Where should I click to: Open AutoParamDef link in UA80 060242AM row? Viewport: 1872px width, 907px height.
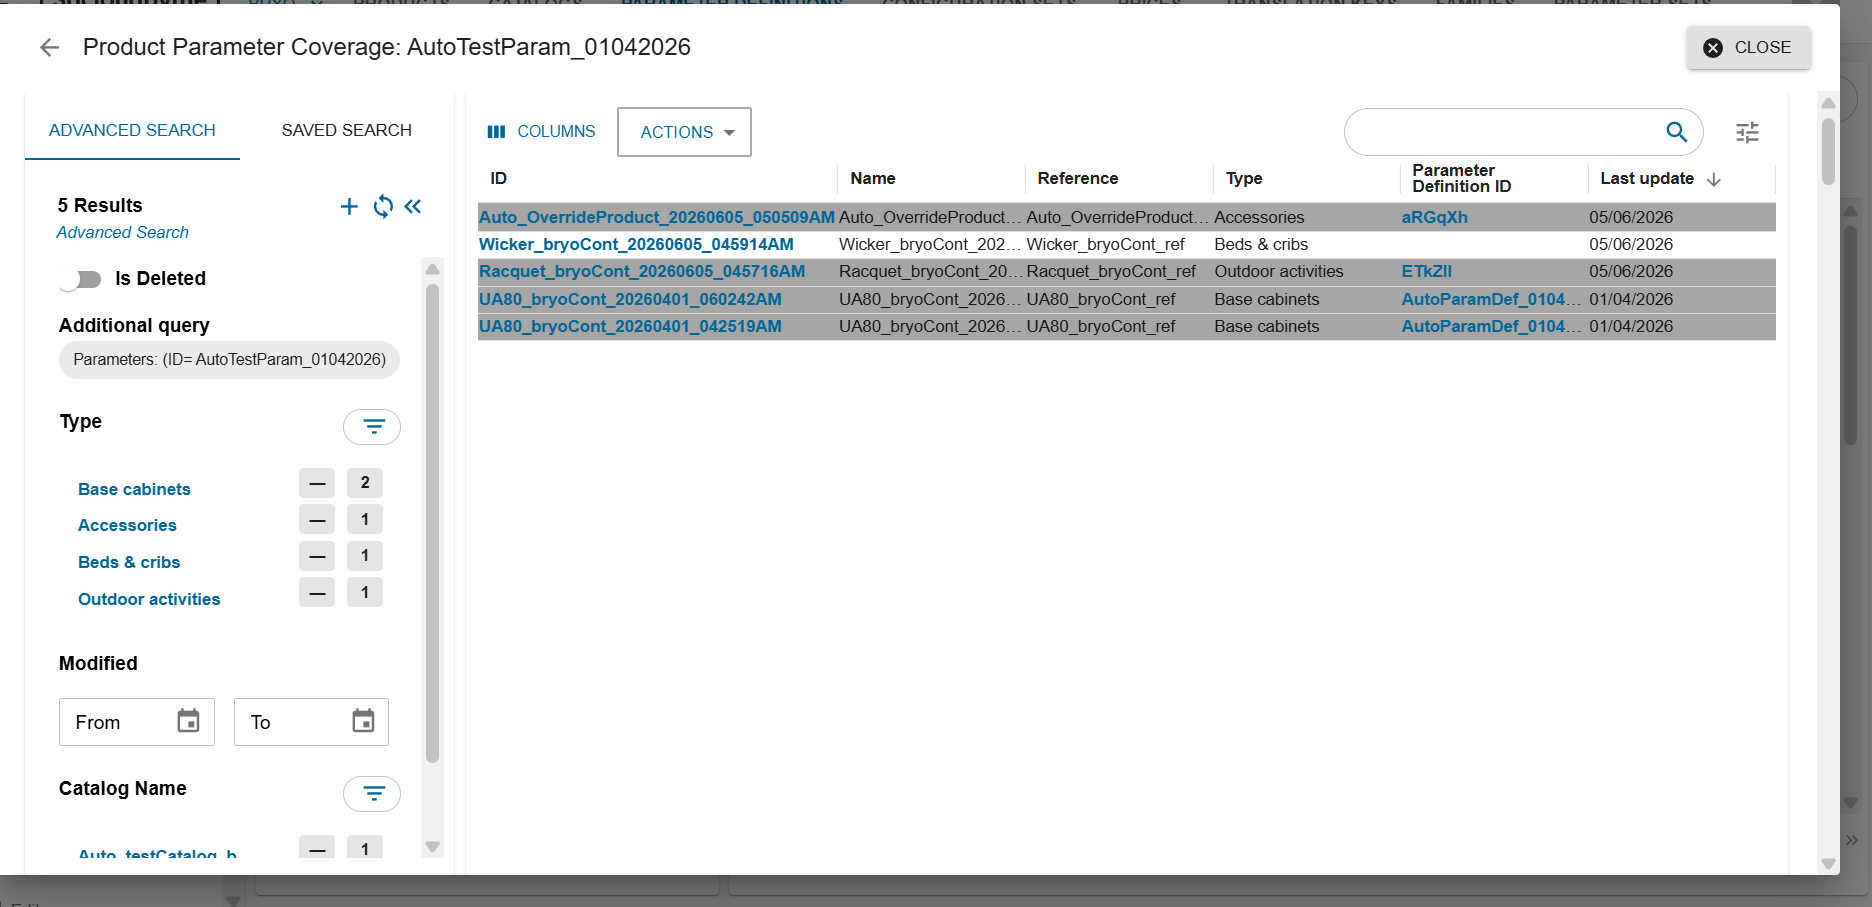pyautogui.click(x=1491, y=299)
